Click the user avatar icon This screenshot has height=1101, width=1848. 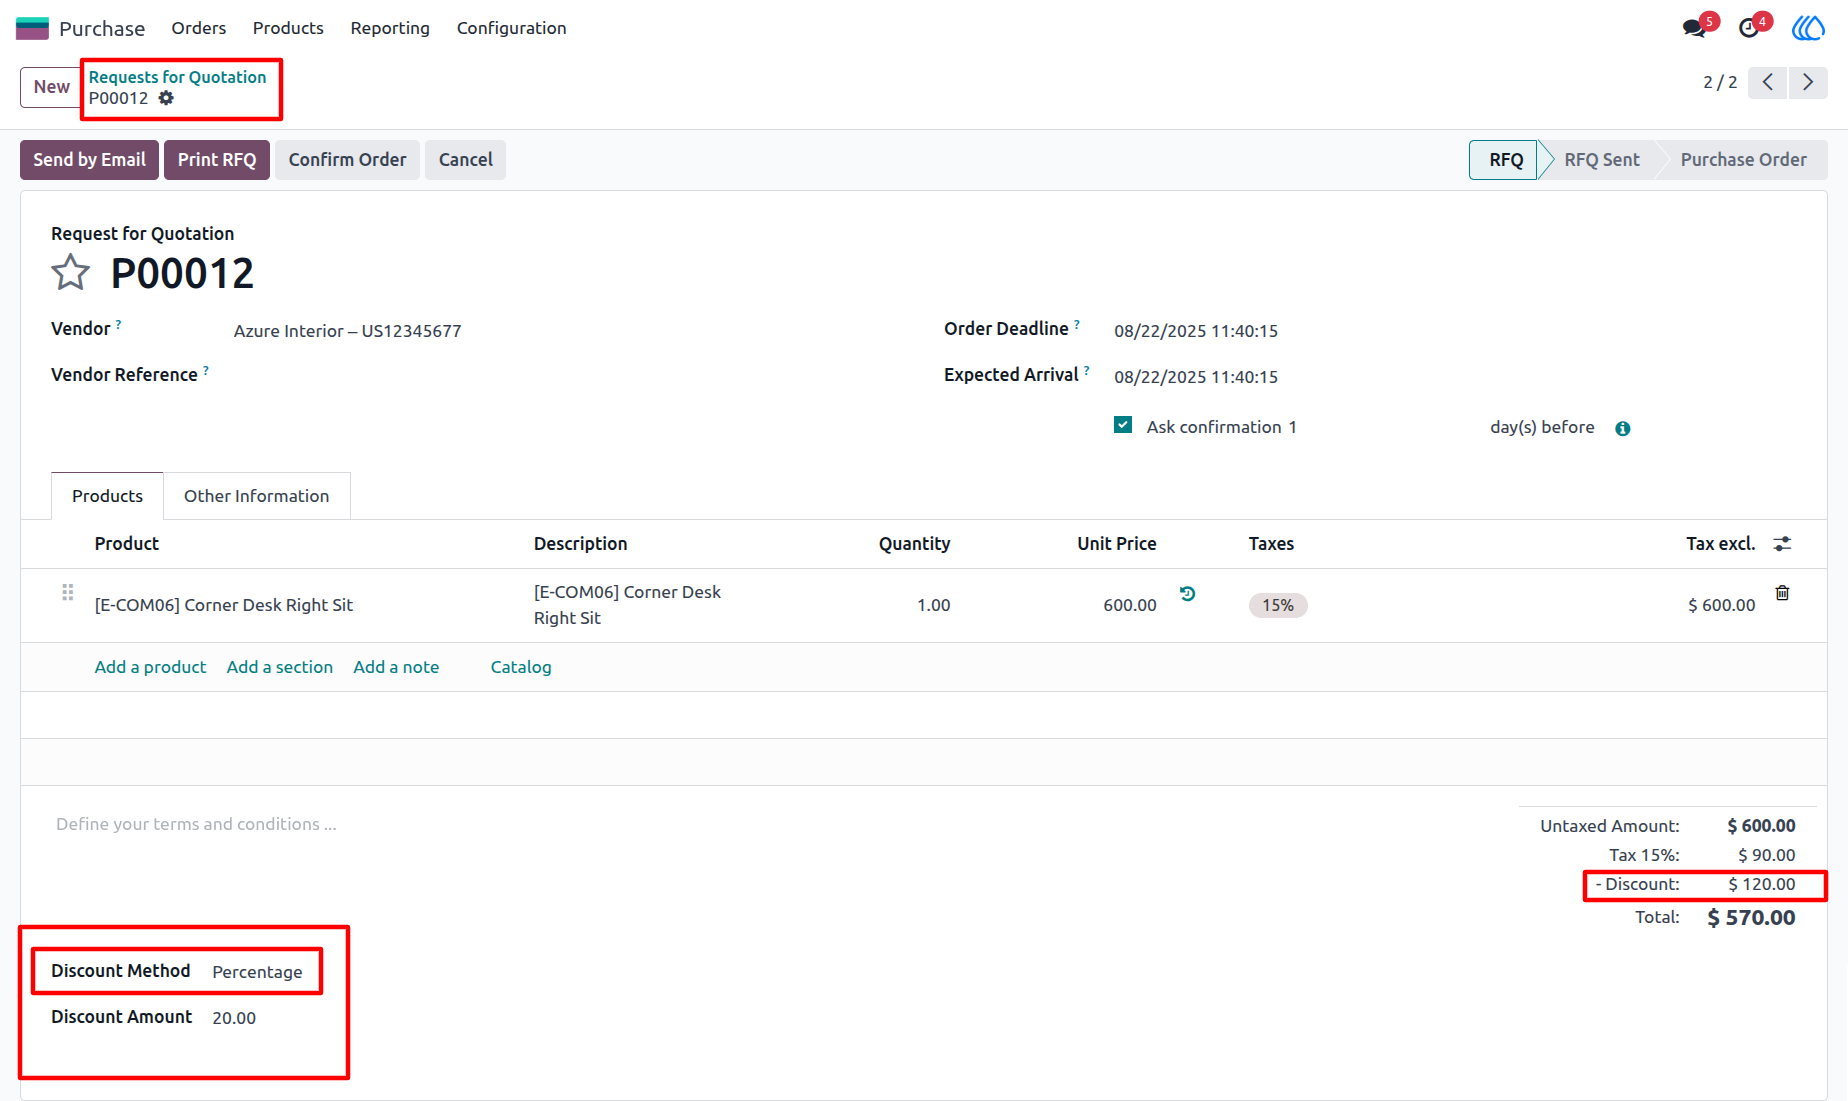(x=1808, y=28)
